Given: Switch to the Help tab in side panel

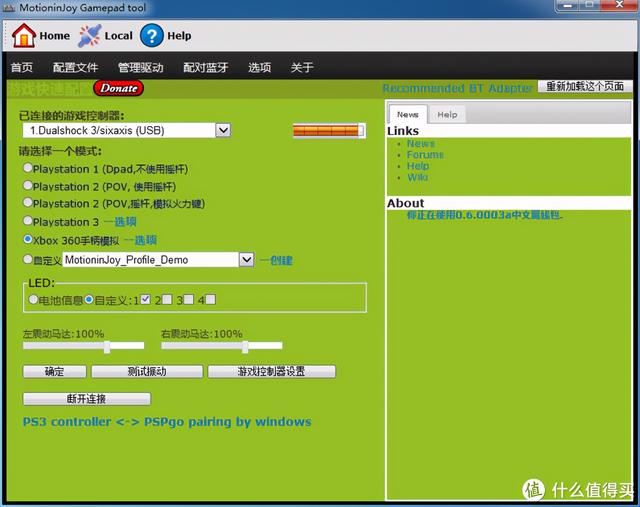Looking at the screenshot, I should coord(447,115).
